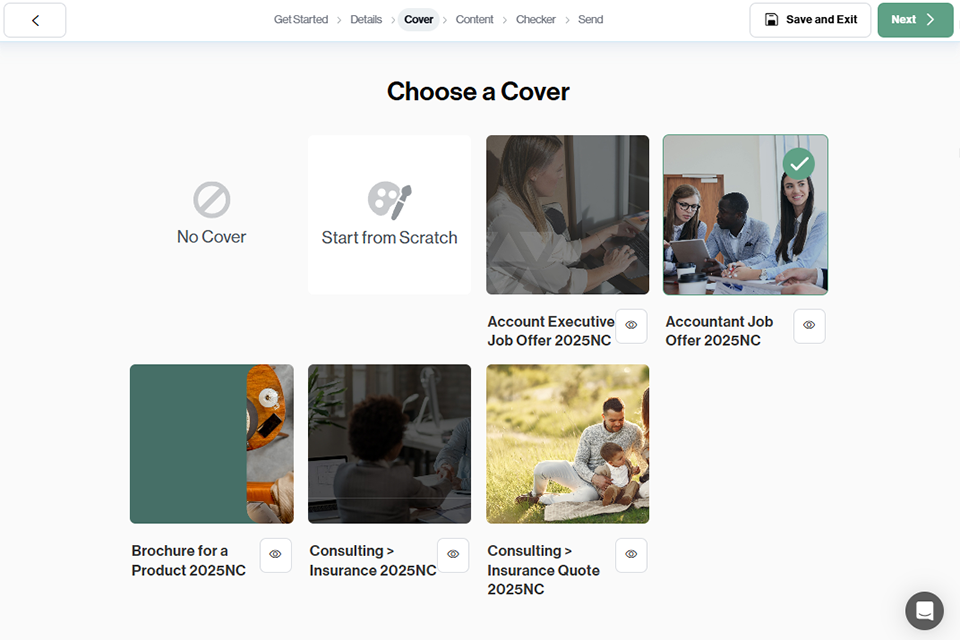Image resolution: width=960 pixels, height=640 pixels.
Task: Go to the Send step
Action: pos(590,20)
